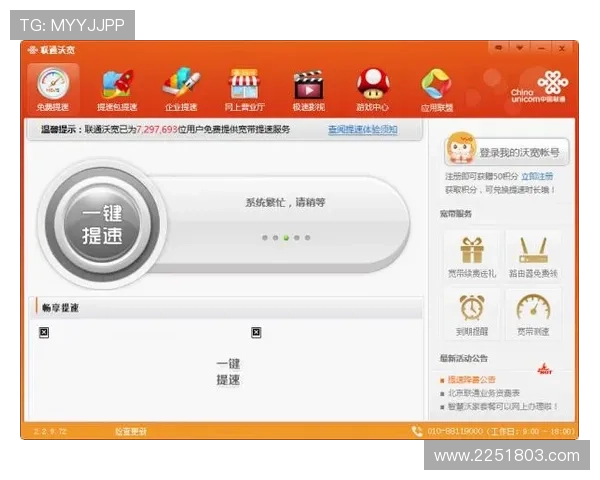Click the 一键提速 round button

click(x=102, y=224)
